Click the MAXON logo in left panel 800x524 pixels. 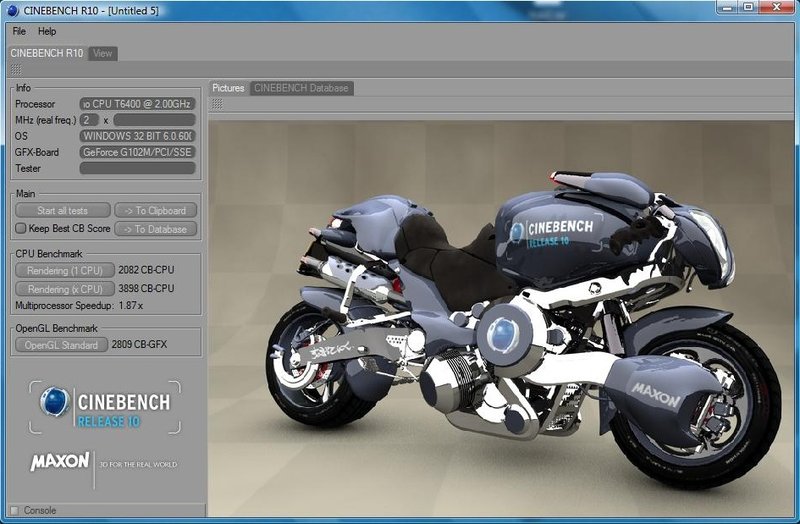(60, 461)
